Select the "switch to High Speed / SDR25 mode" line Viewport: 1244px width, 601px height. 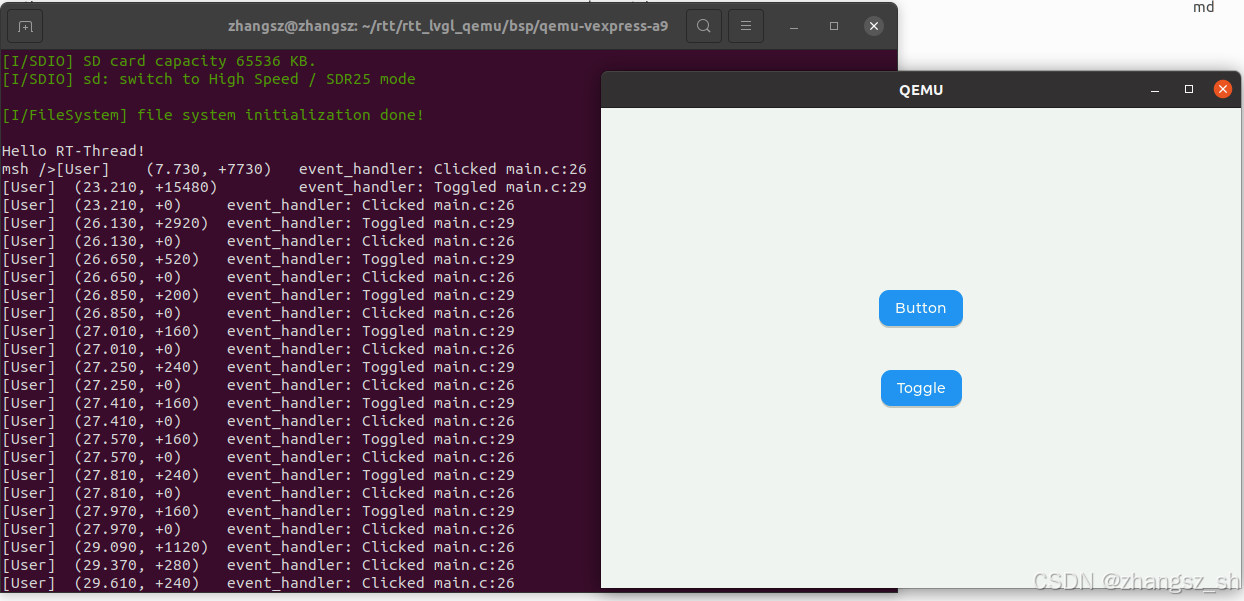point(209,79)
